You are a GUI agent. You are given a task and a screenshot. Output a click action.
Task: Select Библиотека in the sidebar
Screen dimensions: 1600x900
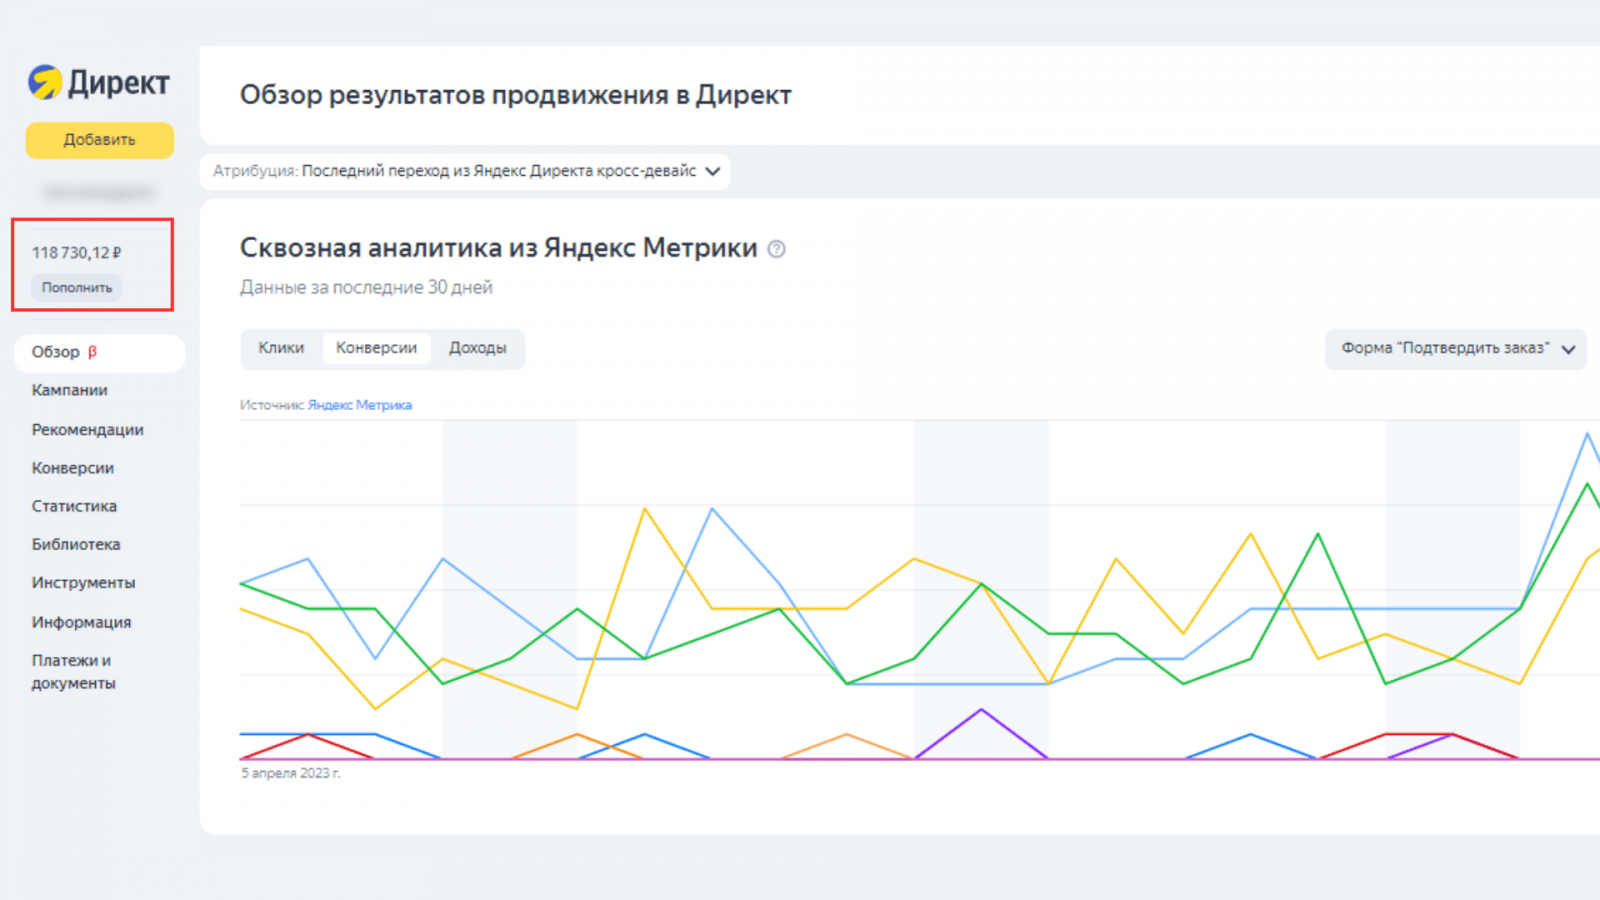[76, 544]
